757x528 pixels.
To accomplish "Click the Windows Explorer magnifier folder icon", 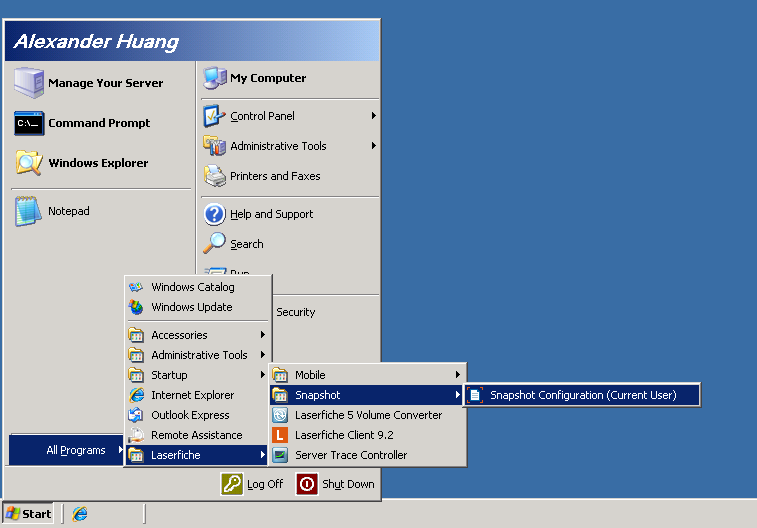I will tap(29, 163).
